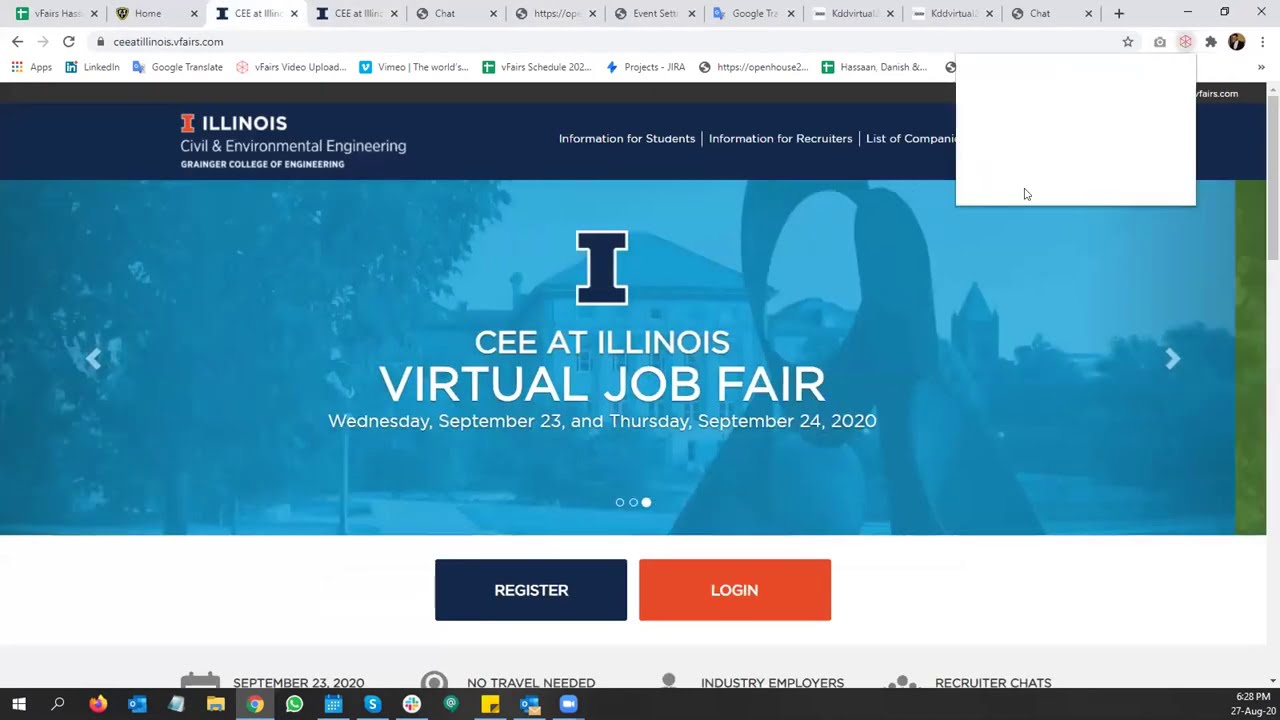Open Skype from the taskbar

[x=372, y=704]
